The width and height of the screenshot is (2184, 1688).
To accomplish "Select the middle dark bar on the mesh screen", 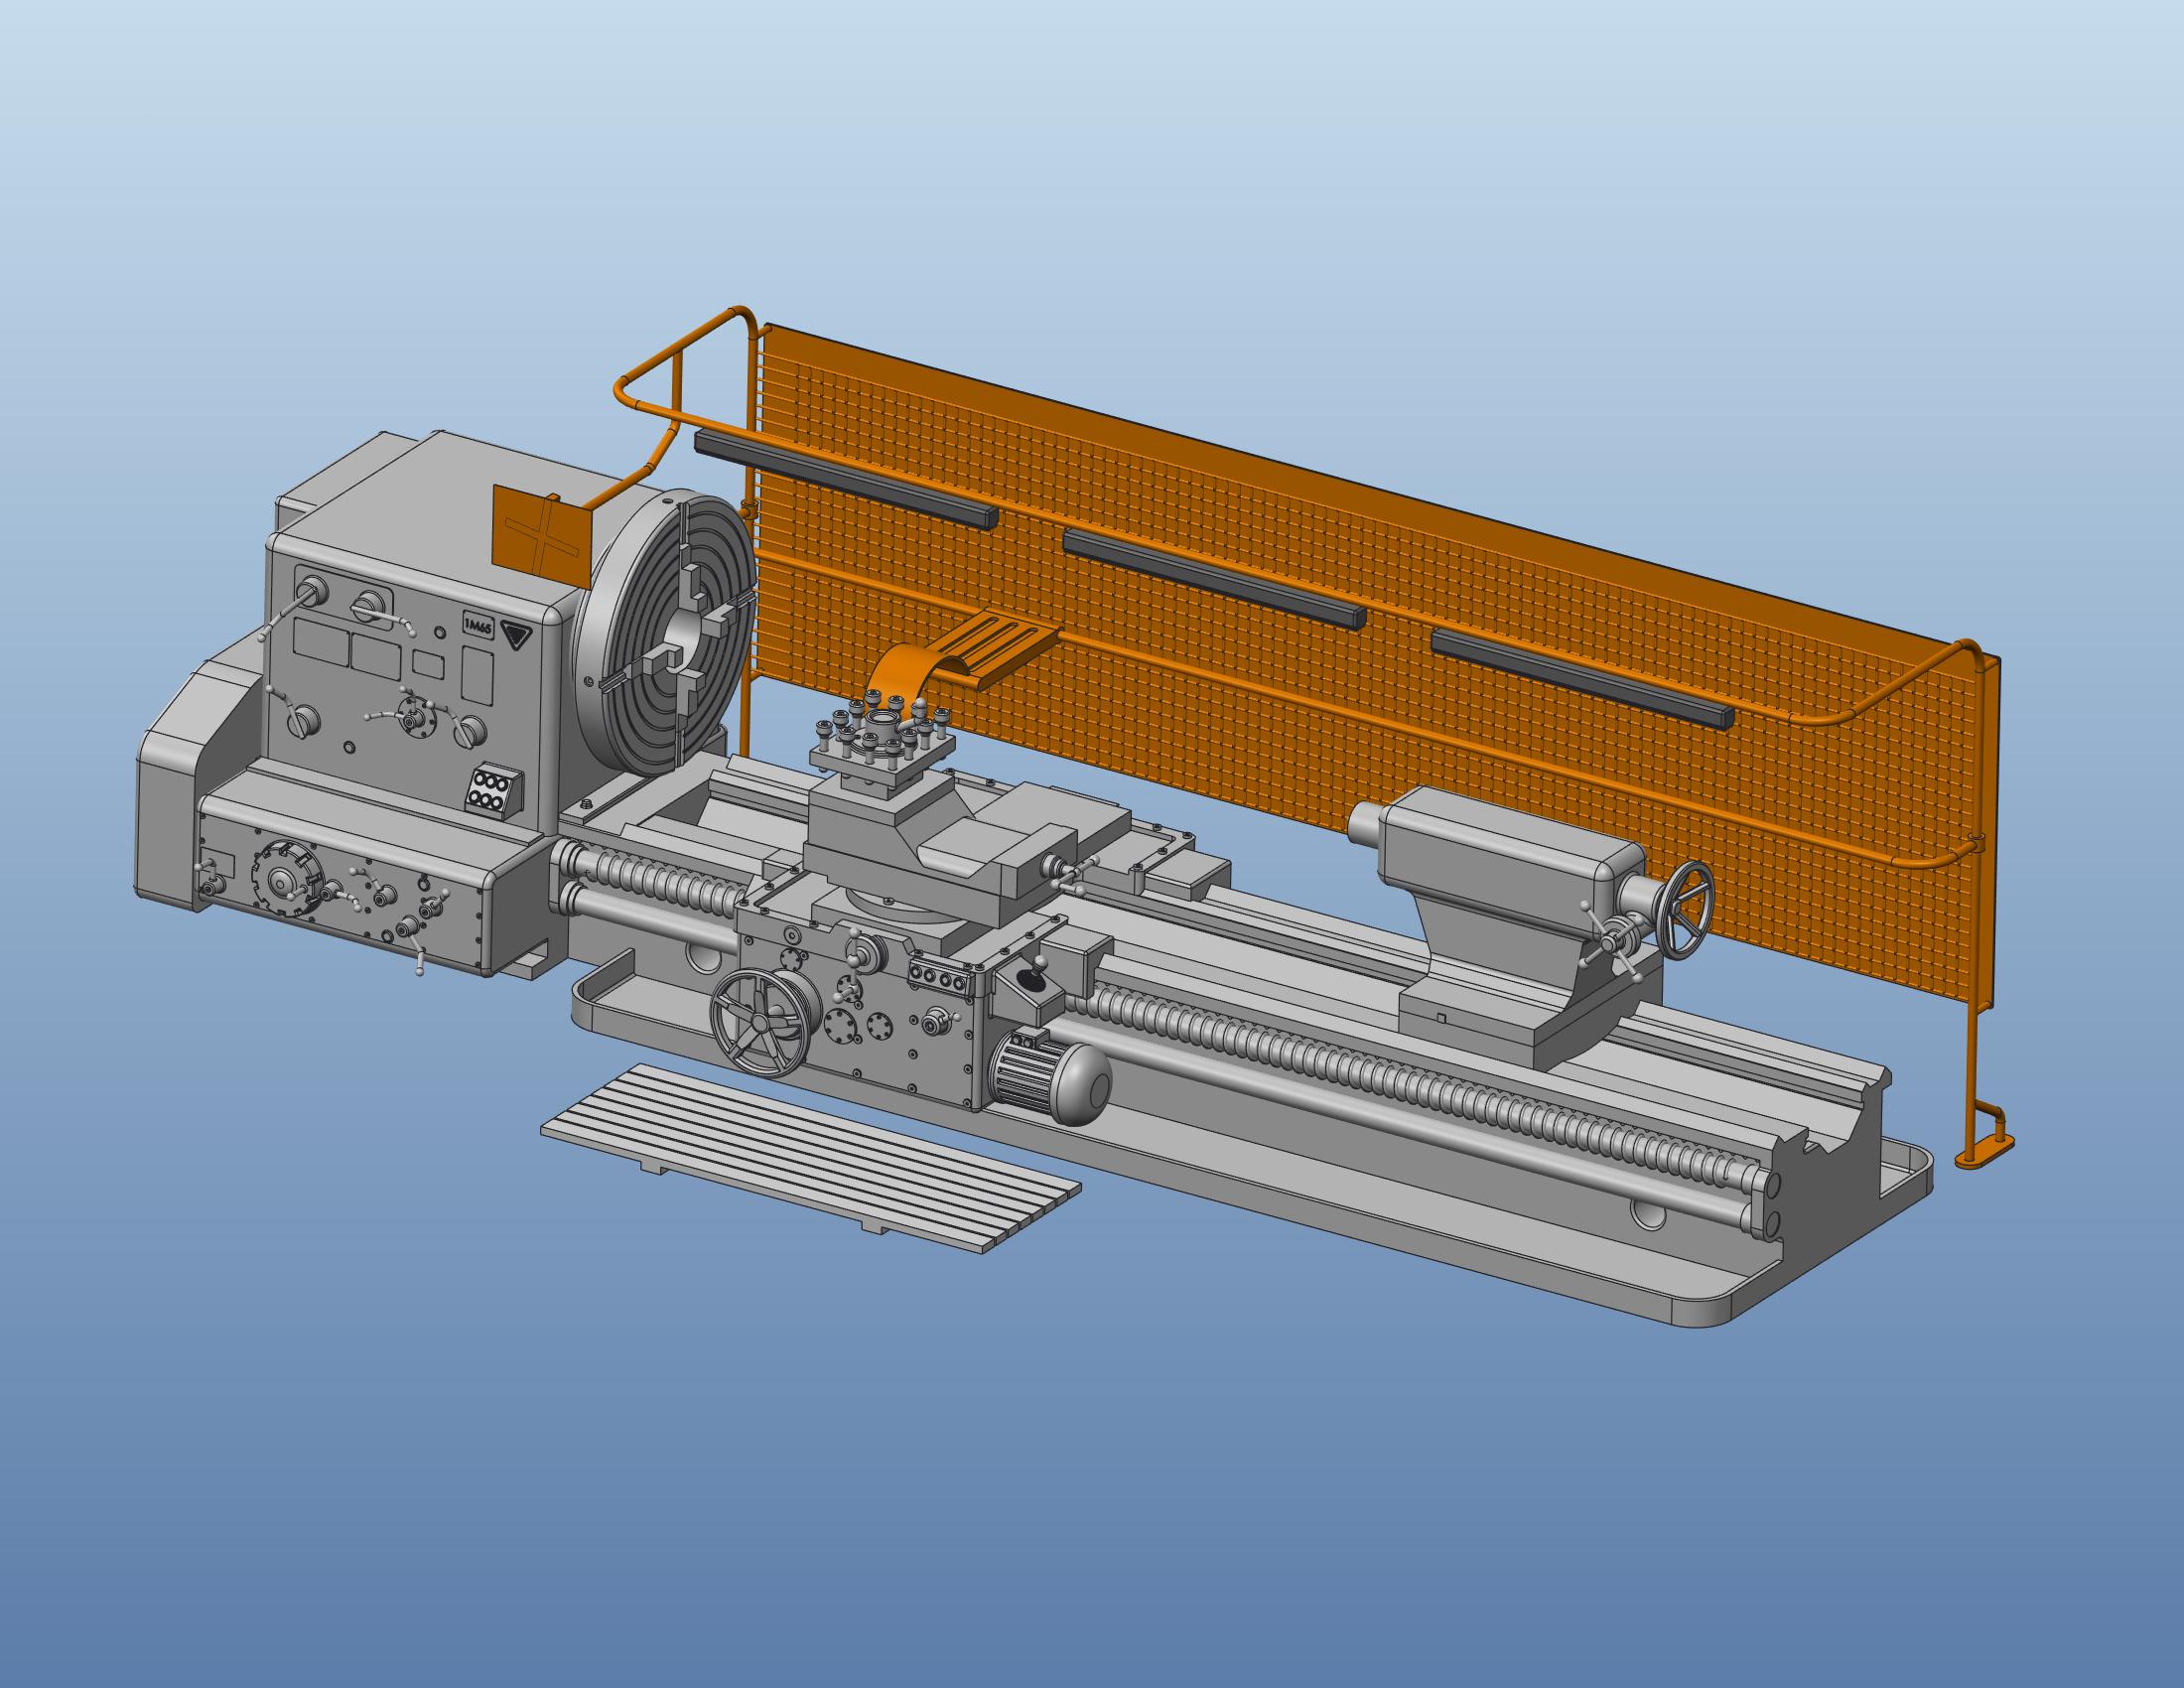I will tap(1213, 578).
